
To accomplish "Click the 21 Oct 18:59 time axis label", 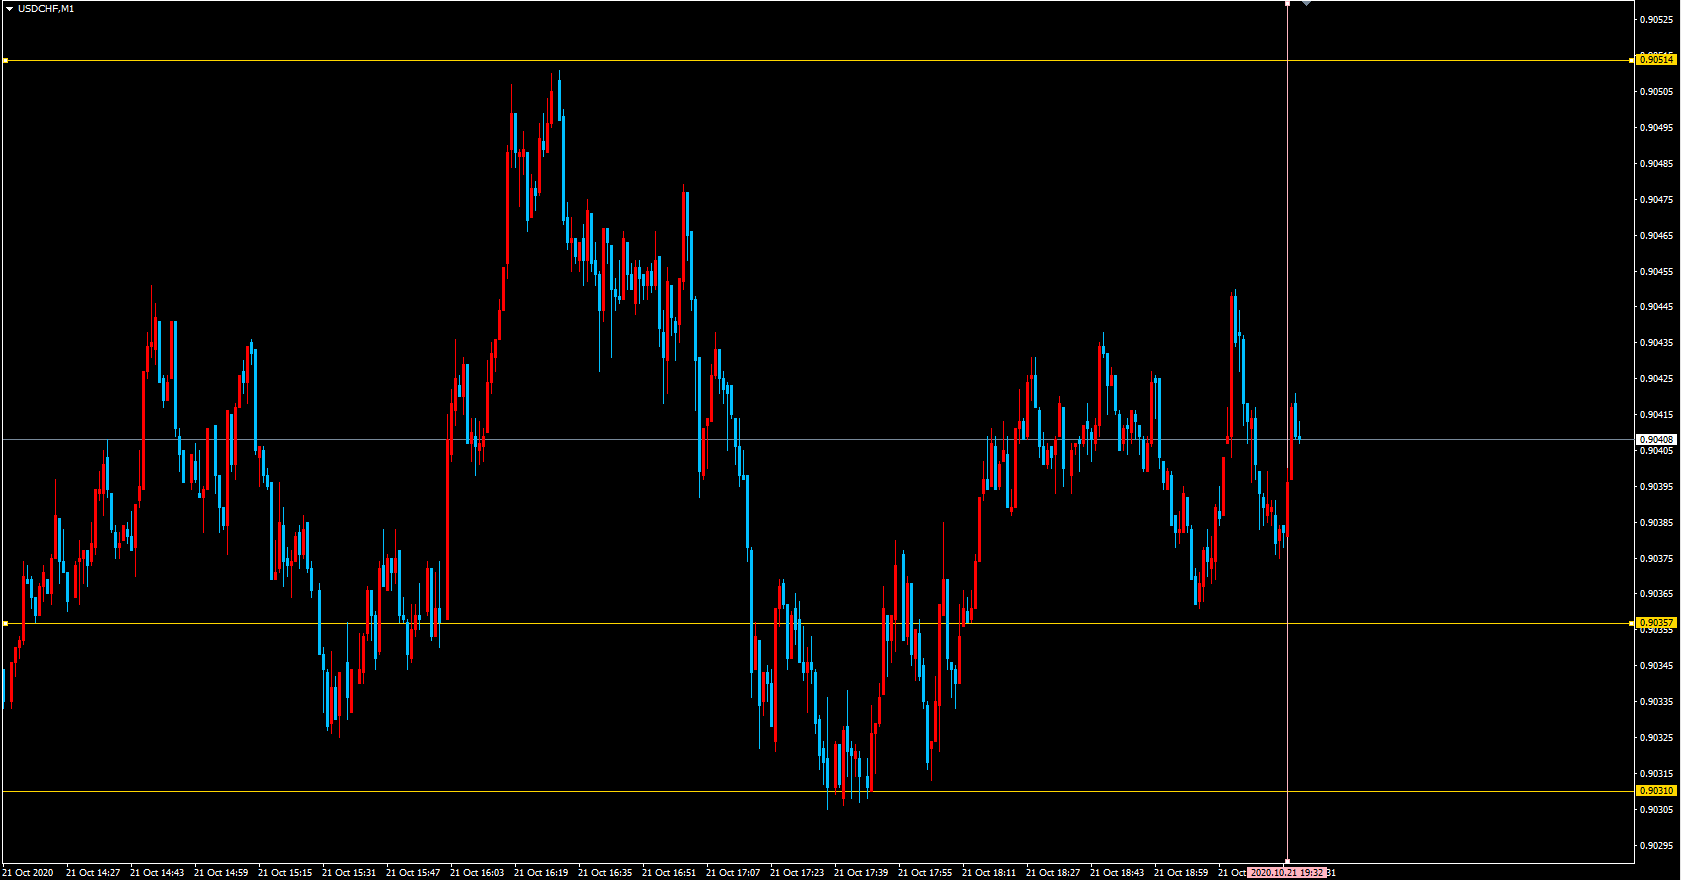I will click(1181, 873).
